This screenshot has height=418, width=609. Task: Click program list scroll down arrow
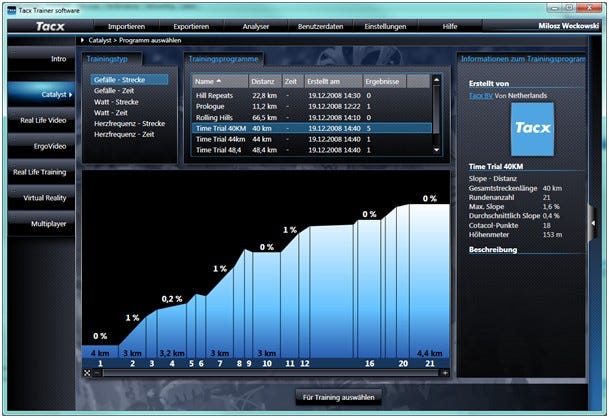(436, 150)
